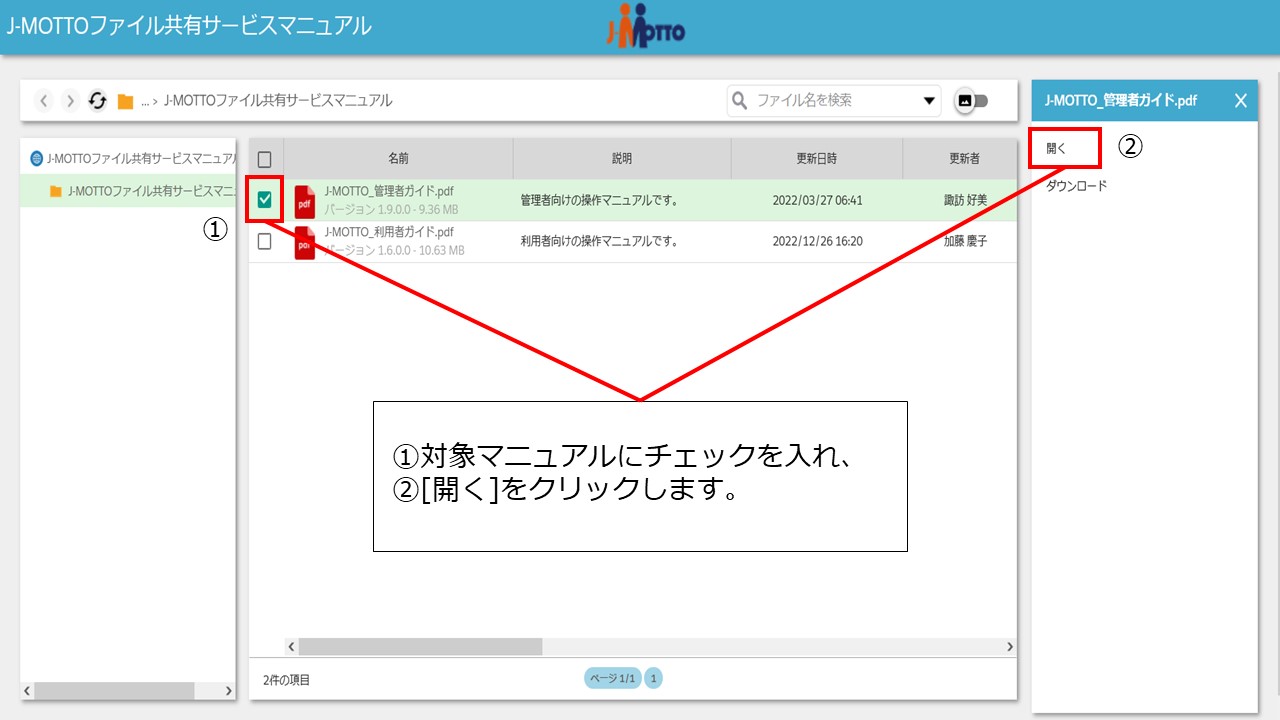Viewport: 1280px width, 720px height.
Task: Click the J-MOTTOファイル共有サービスマニュアル breadcrumb text
Action: (278, 100)
